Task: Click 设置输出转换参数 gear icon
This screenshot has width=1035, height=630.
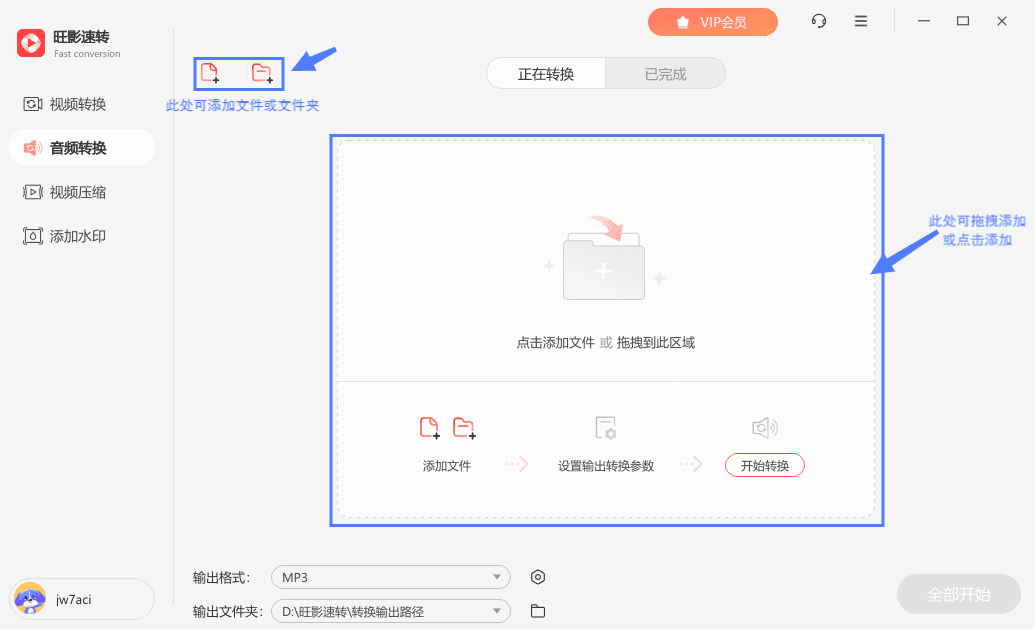Action: coord(606,426)
